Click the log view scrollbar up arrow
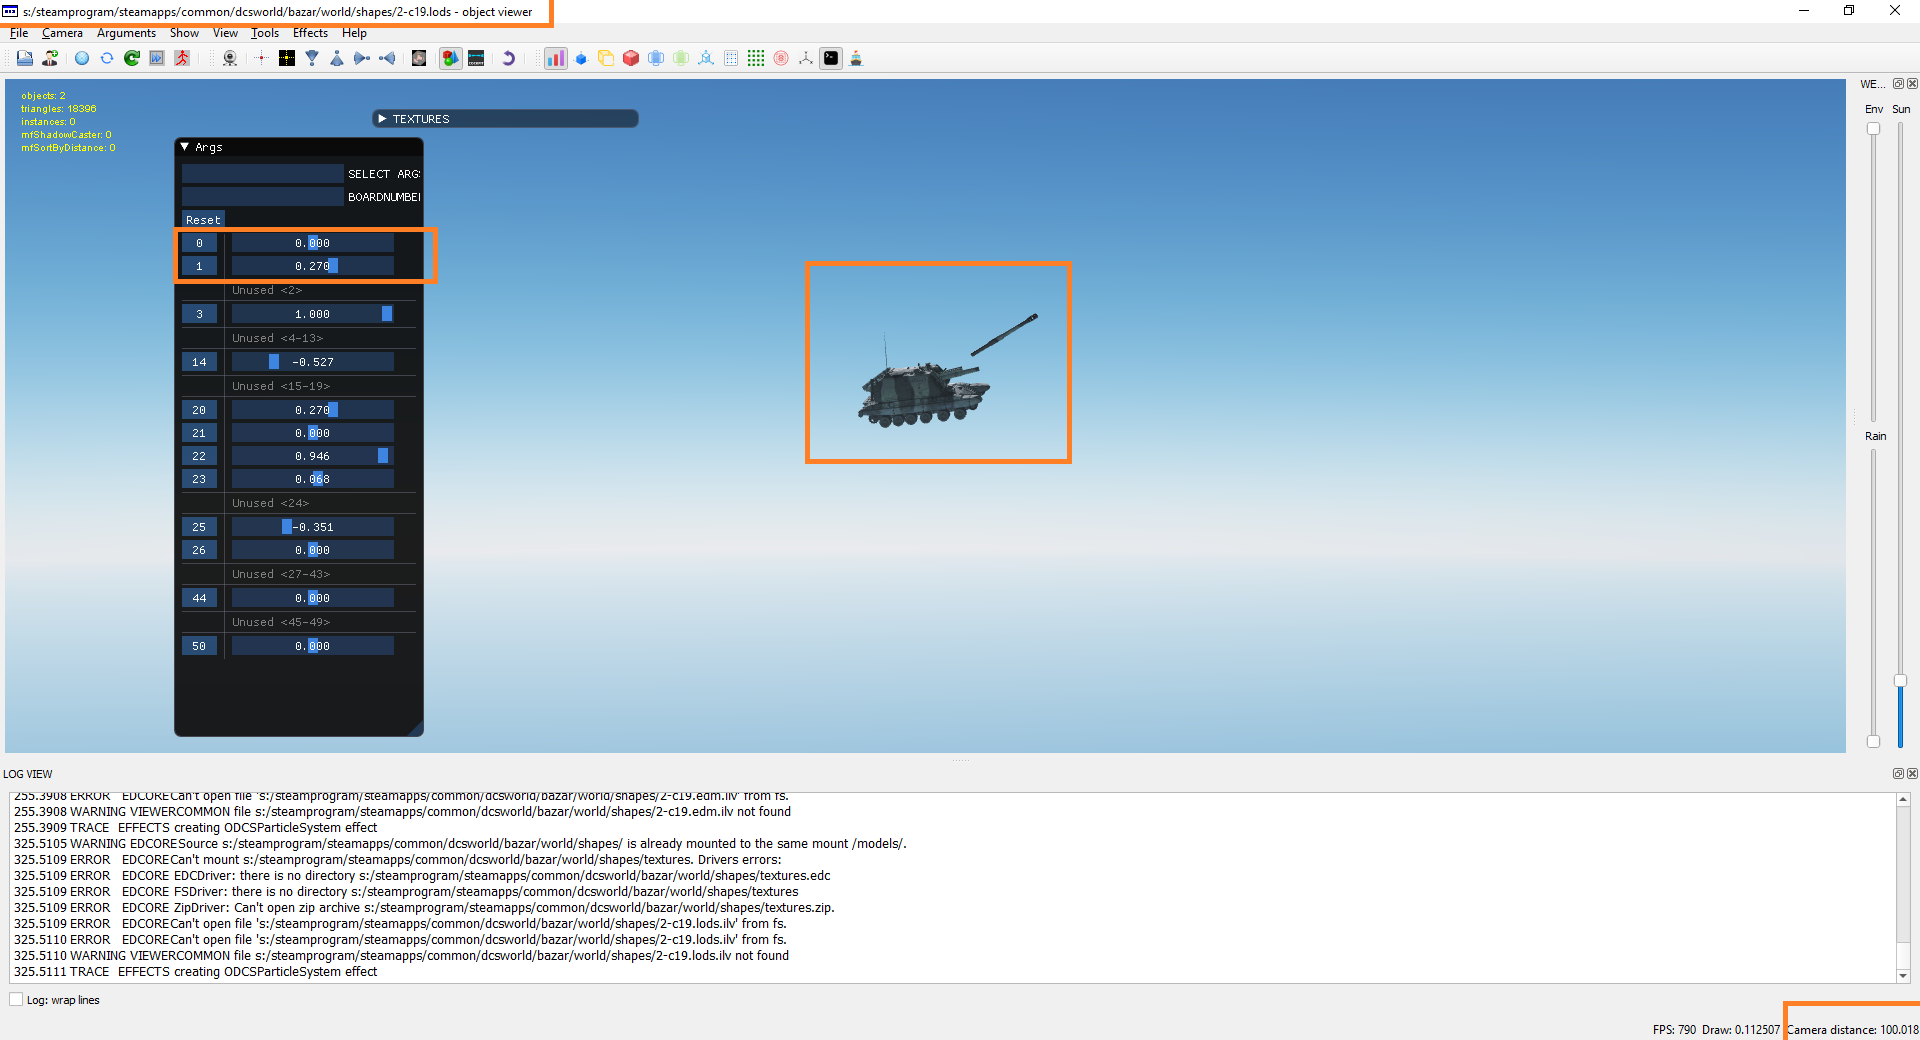The image size is (1920, 1040). (1903, 800)
